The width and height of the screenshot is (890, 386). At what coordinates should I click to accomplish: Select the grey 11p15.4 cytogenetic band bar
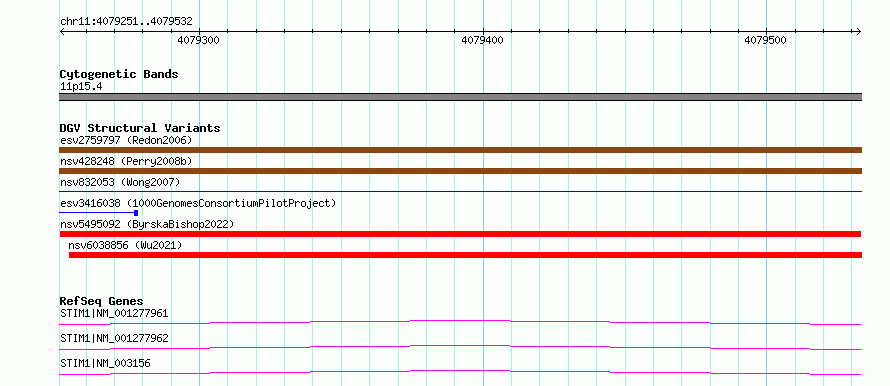click(460, 97)
